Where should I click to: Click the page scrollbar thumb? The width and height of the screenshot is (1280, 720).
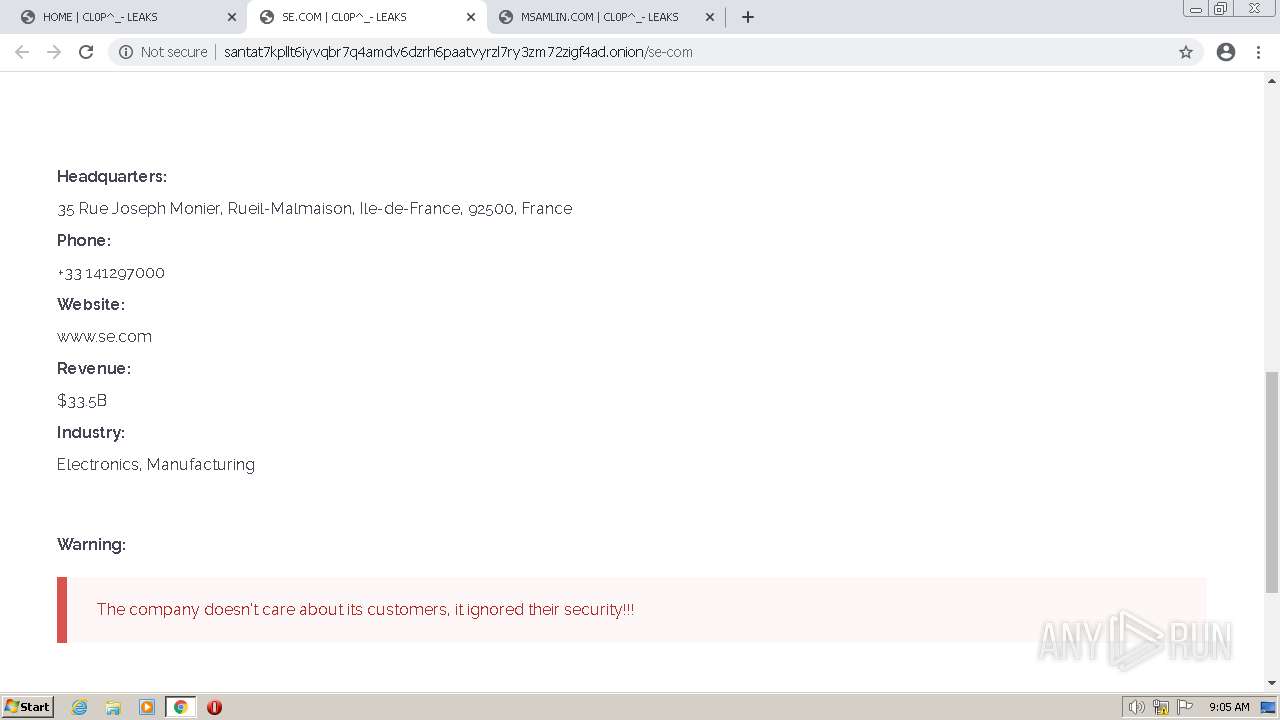[1272, 482]
